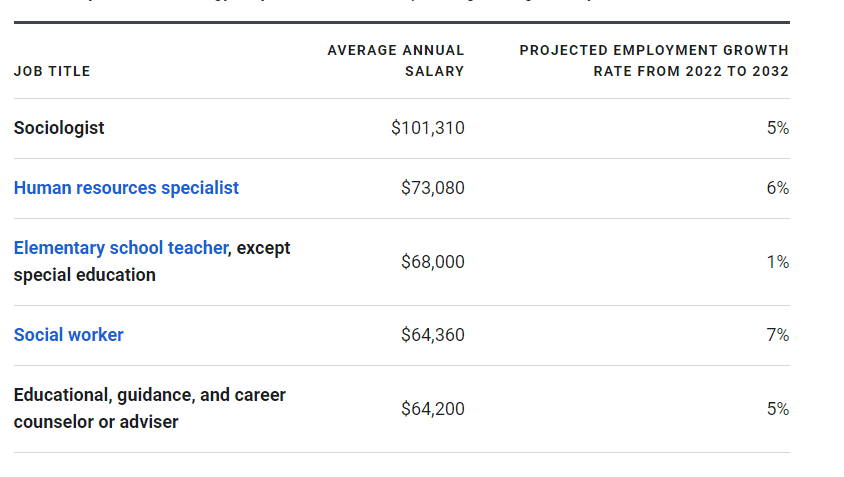844x477 pixels.
Task: Select the Educational, guidance, and career counselor title
Action: tap(150, 408)
